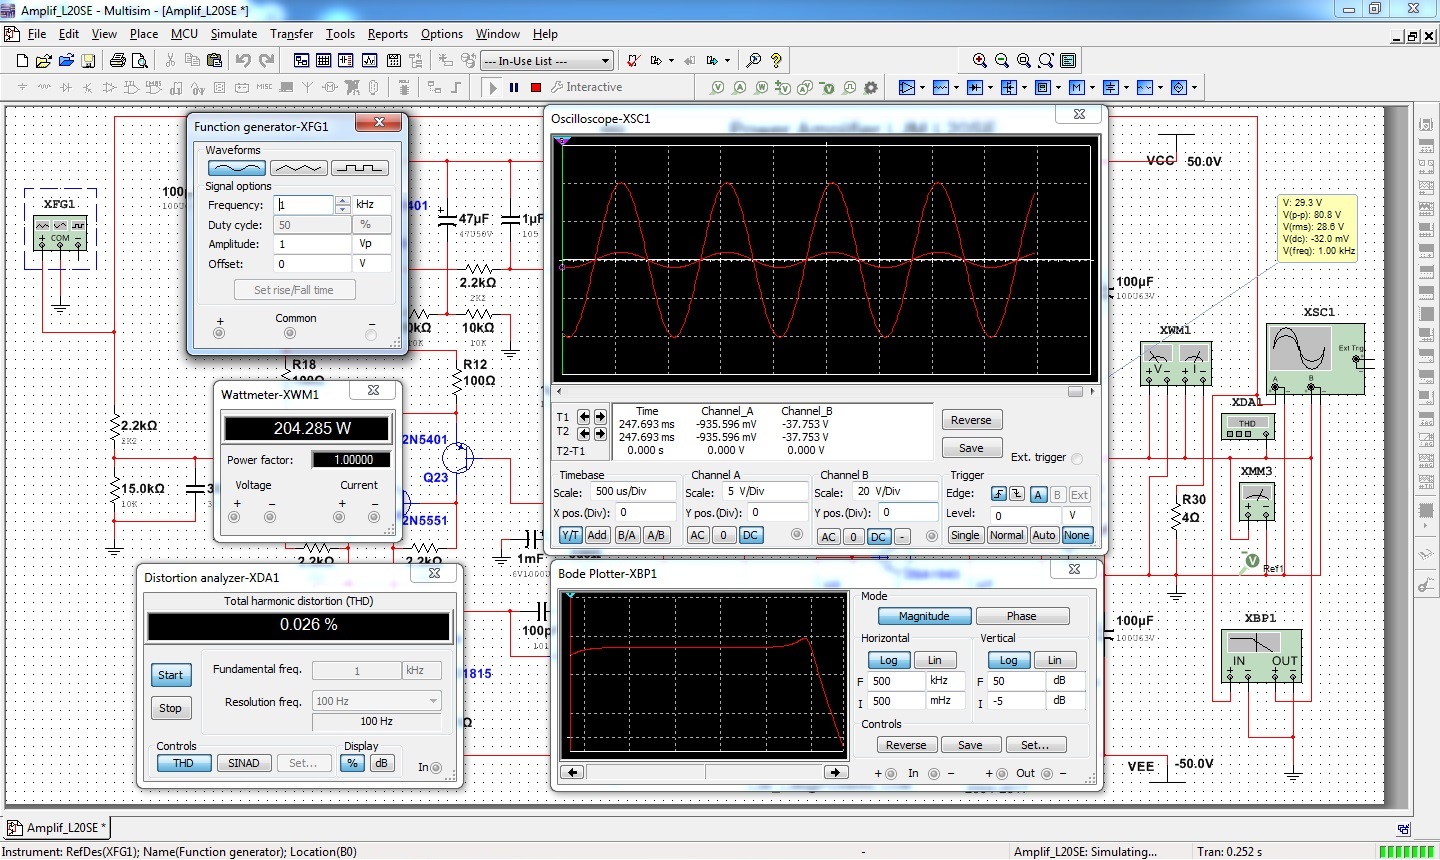
Task: Click Start in the distortion analyzer
Action: [x=170, y=675]
